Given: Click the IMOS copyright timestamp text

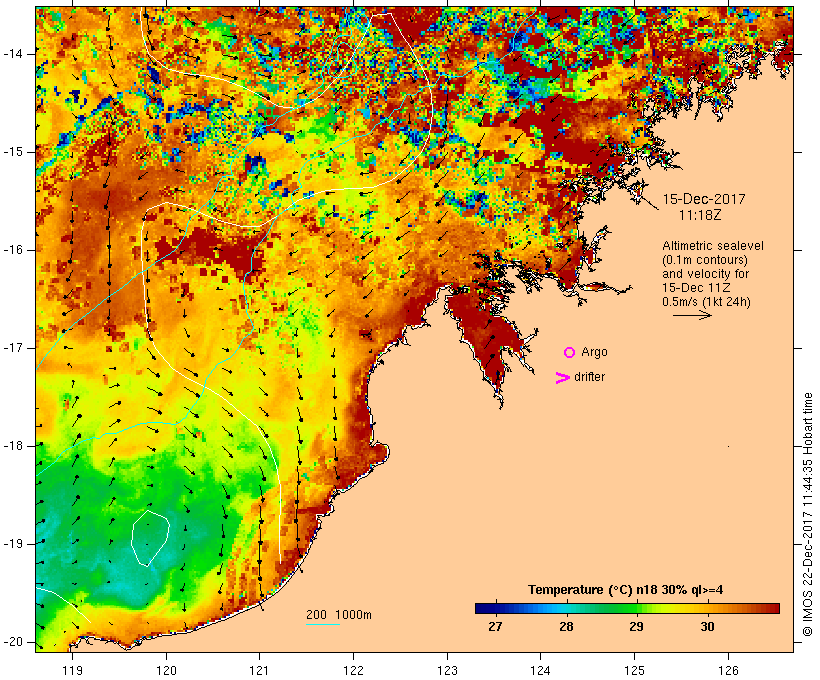Looking at the screenshot, I should (808, 514).
